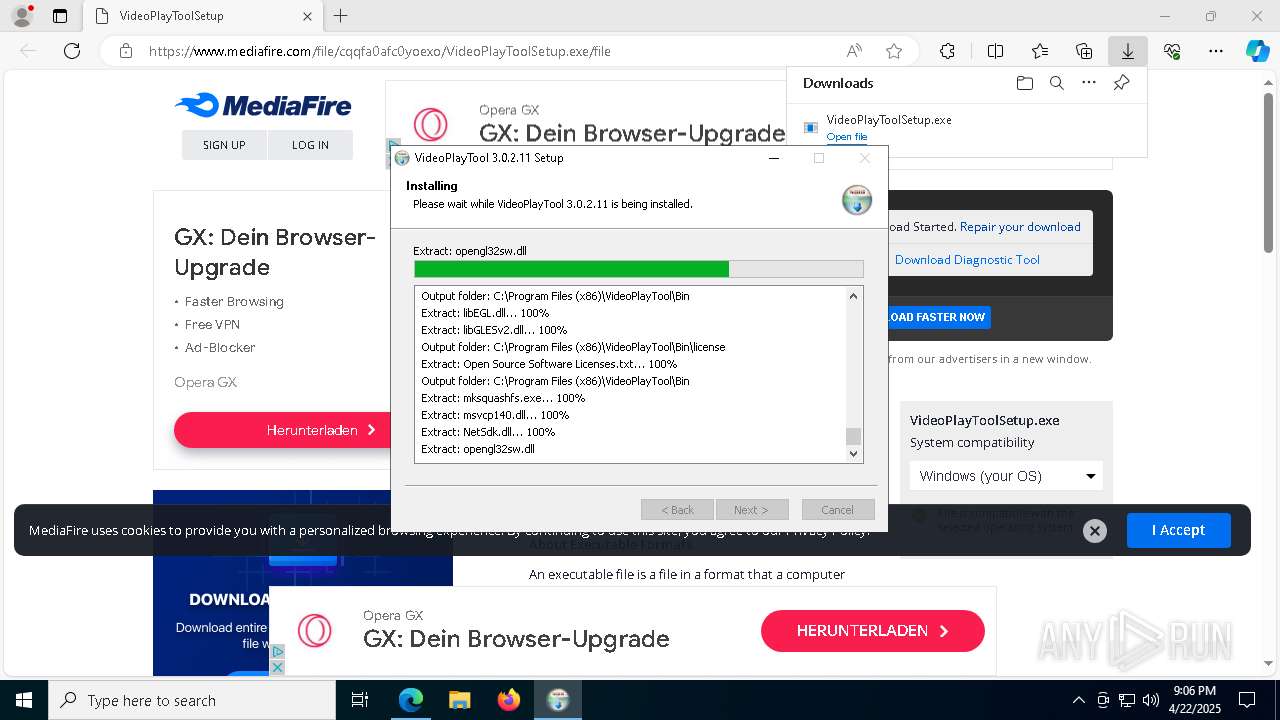Search downloads with magnifier icon
This screenshot has height=720, width=1280.
pos(1056,83)
